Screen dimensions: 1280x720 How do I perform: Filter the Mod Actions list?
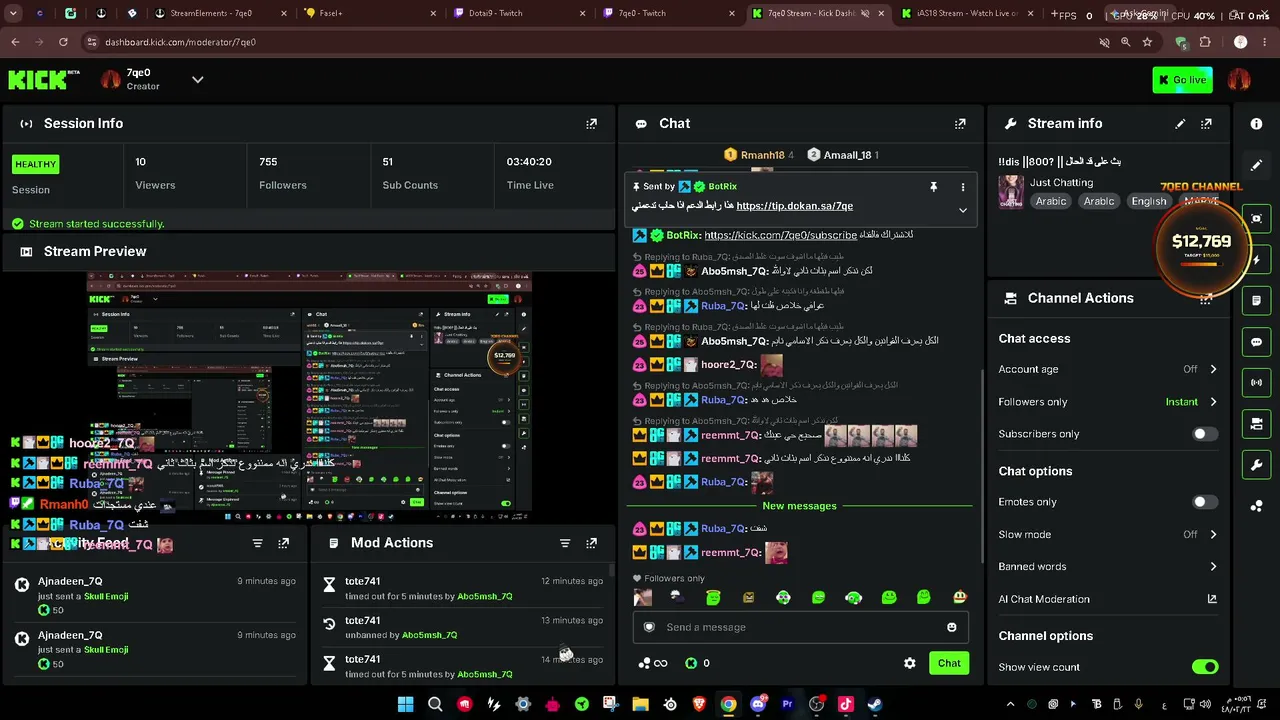tap(565, 543)
